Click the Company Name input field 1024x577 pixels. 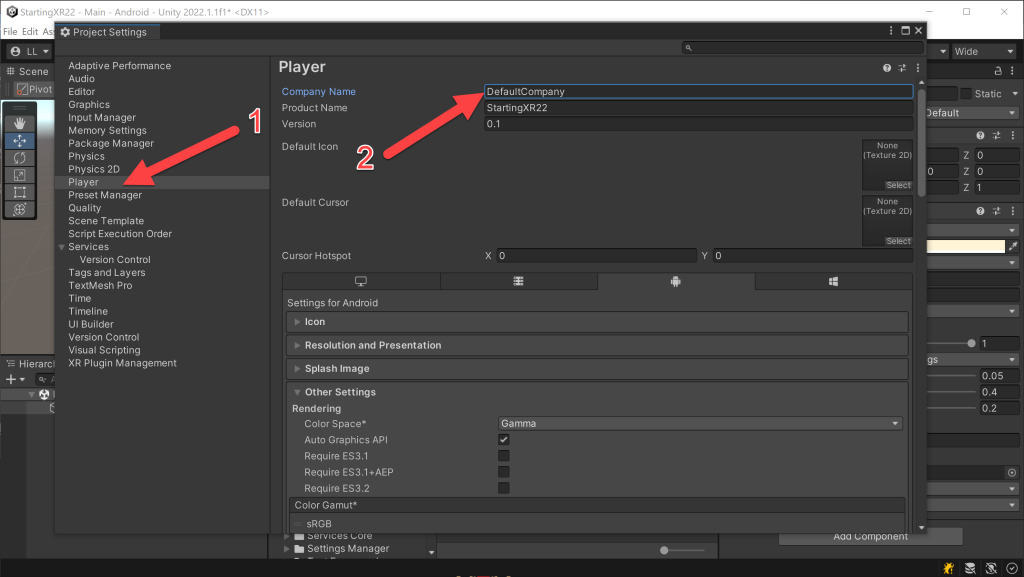698,91
